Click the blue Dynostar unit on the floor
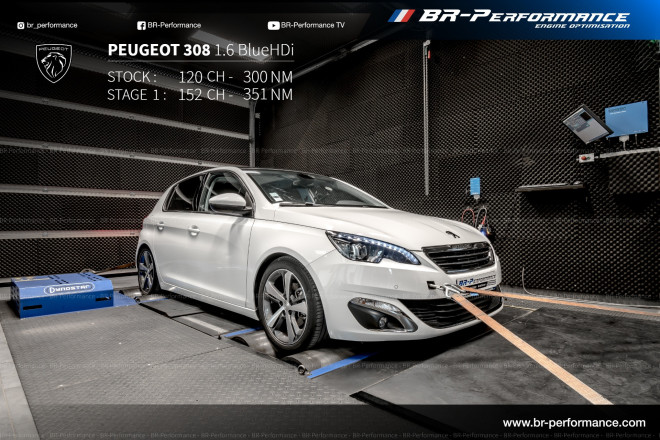 pyautogui.click(x=62, y=293)
